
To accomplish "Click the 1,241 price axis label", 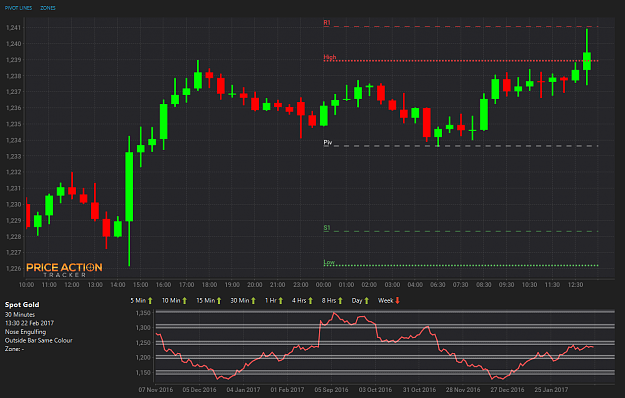I will pyautogui.click(x=13, y=28).
